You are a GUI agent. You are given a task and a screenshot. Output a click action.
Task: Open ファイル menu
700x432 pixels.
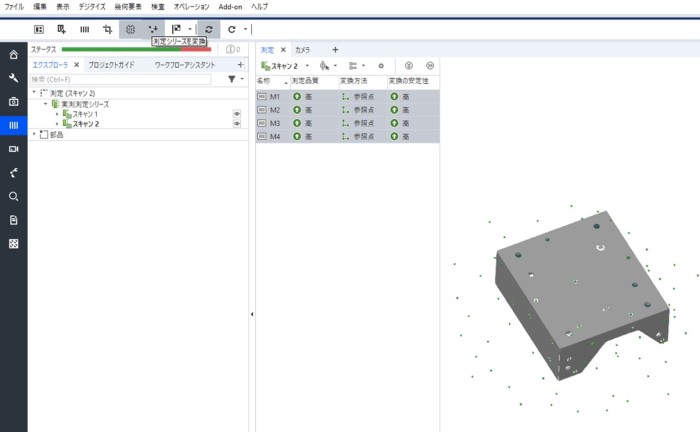coord(14,7)
